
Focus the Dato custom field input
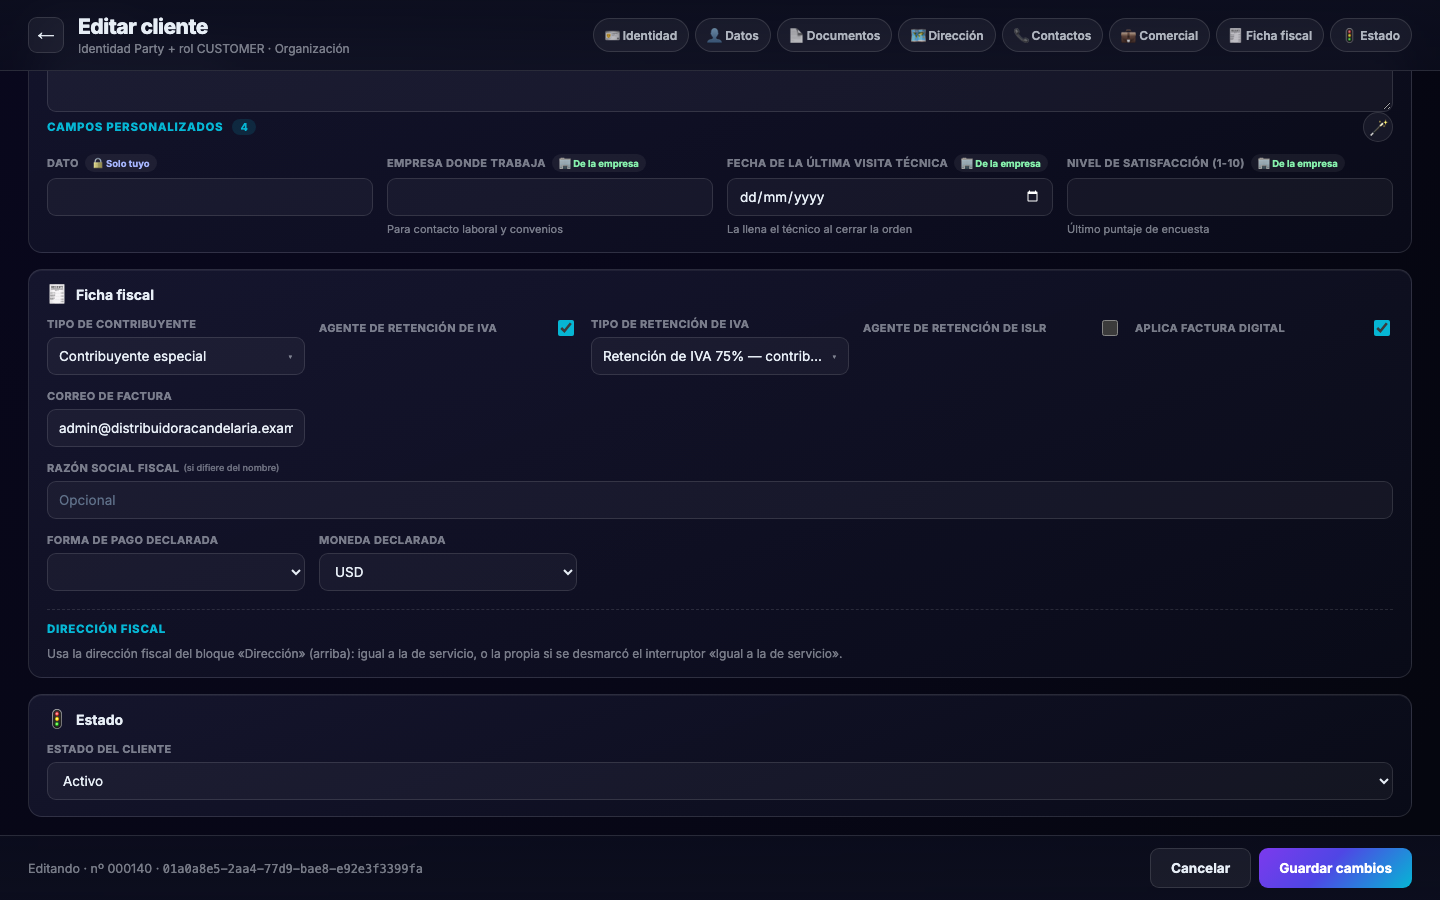[x=210, y=197]
